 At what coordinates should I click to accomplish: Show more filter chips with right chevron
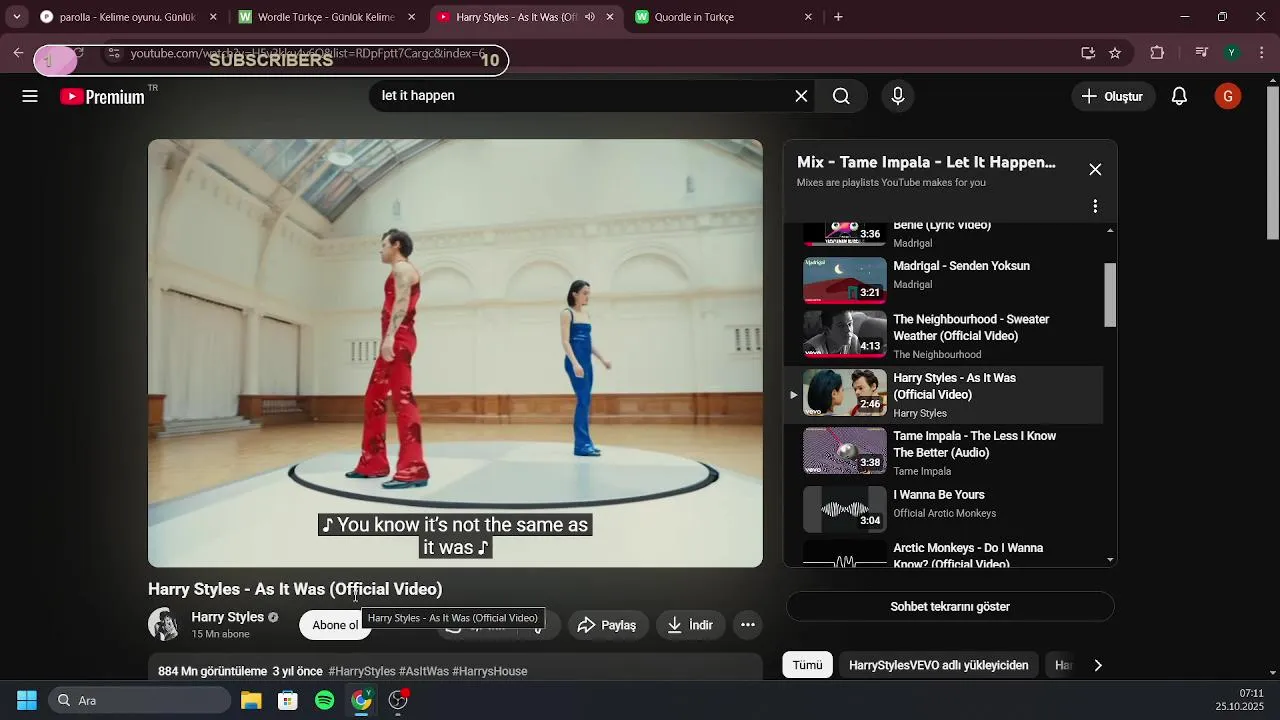[x=1098, y=665]
